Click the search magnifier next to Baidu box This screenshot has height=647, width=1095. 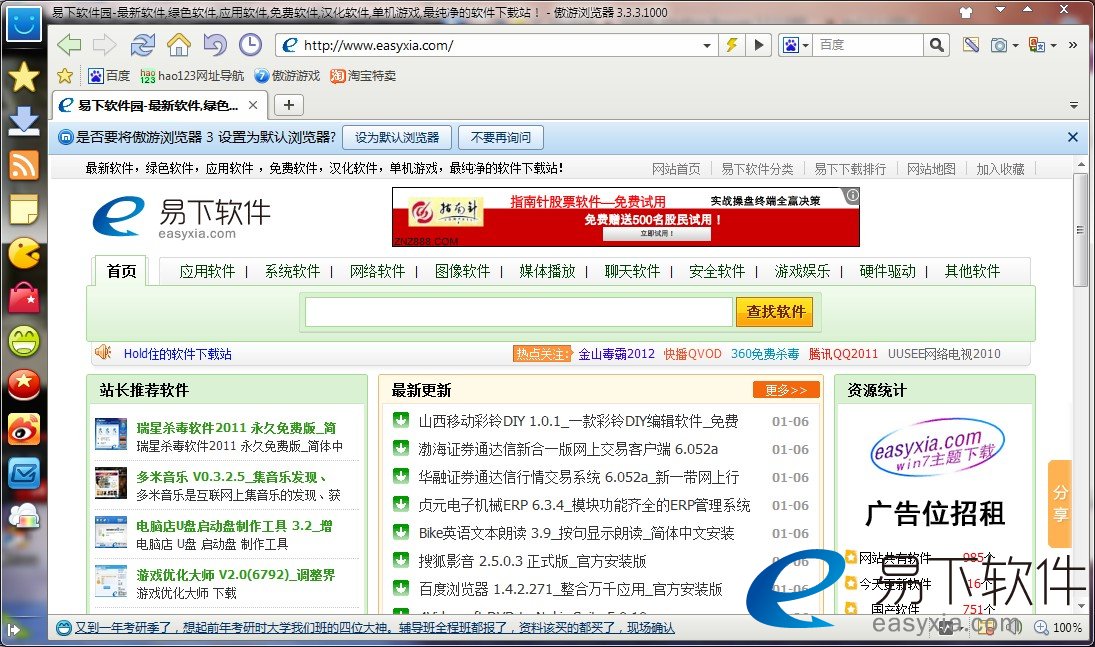coord(936,45)
